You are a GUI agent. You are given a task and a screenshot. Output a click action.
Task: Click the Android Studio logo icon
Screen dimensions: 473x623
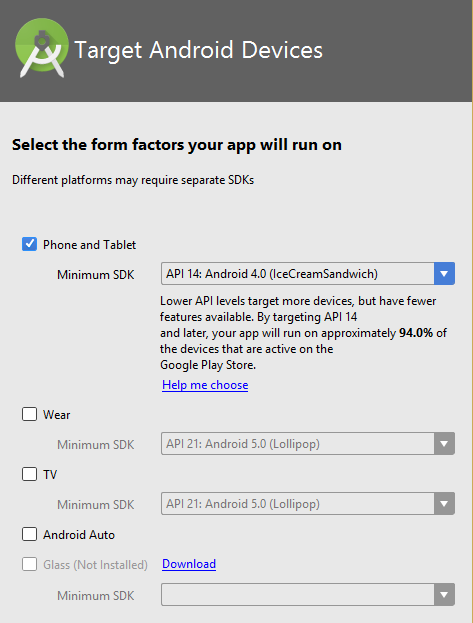[x=41, y=48]
